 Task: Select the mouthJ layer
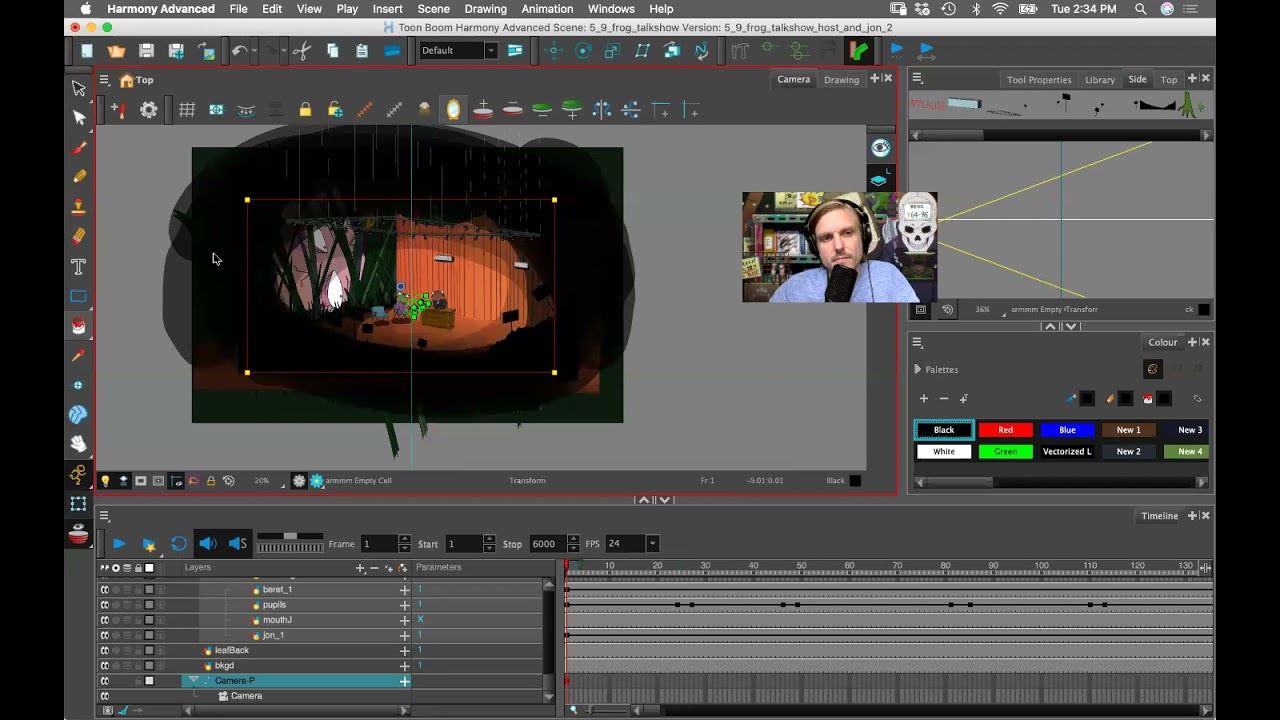pos(277,620)
